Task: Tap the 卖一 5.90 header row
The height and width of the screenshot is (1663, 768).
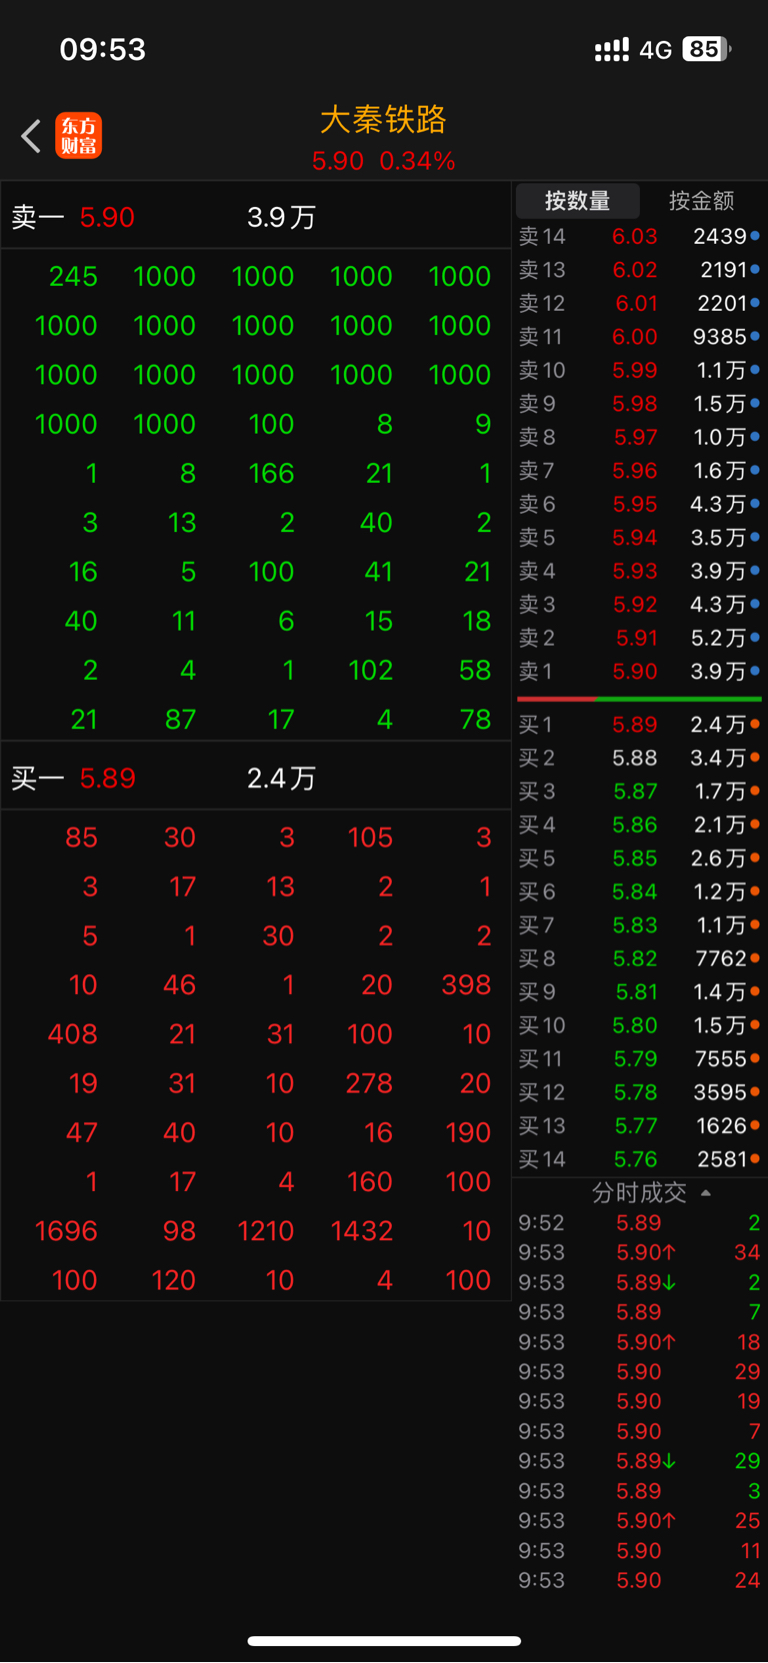Action: pos(256,217)
